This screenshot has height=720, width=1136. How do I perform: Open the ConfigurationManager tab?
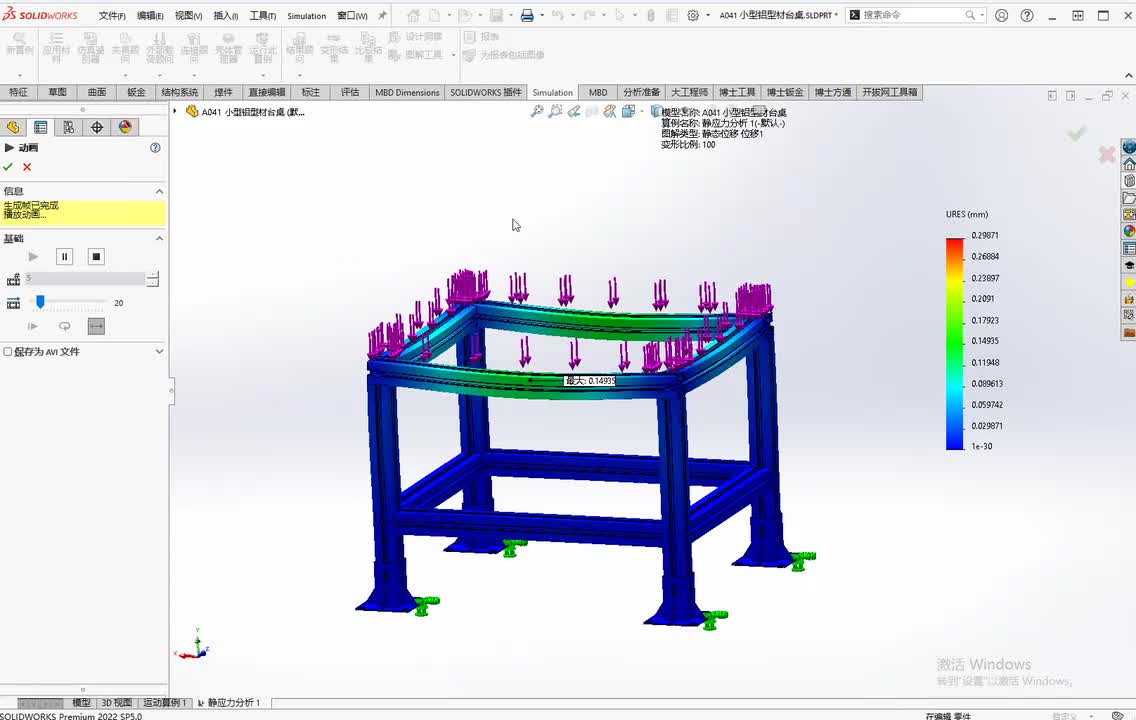(69, 127)
